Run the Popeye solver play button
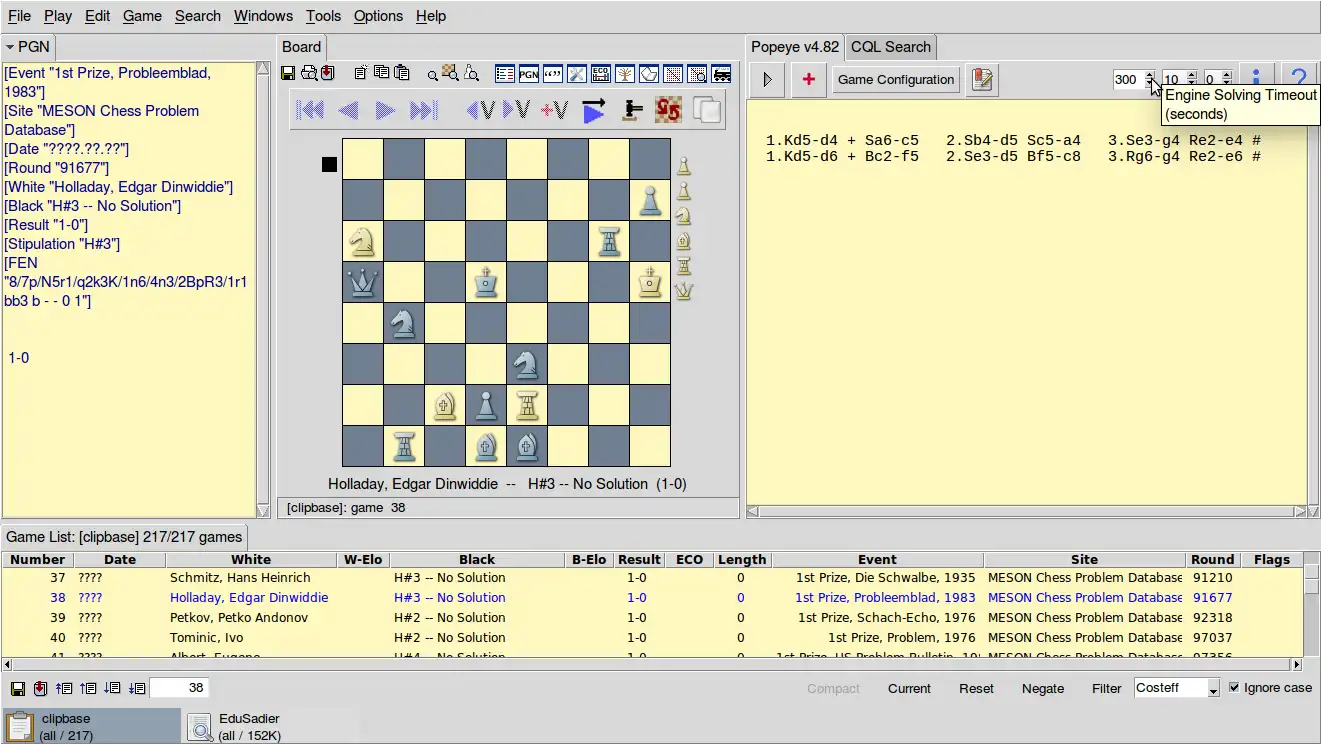This screenshot has width=1321, height=744. [767, 80]
